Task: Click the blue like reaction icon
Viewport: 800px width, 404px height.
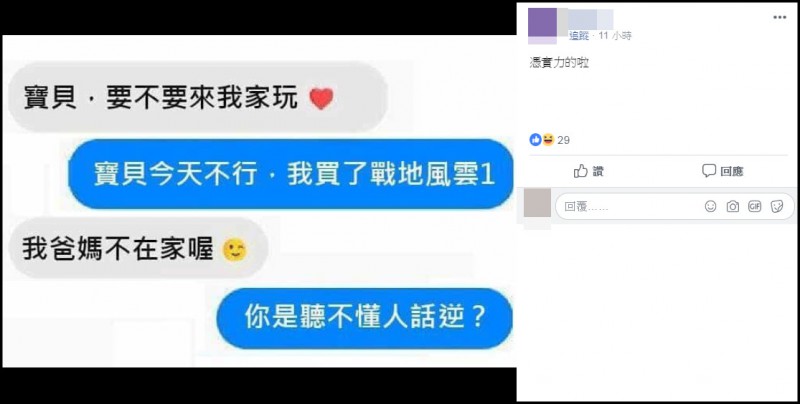Action: coord(535,140)
